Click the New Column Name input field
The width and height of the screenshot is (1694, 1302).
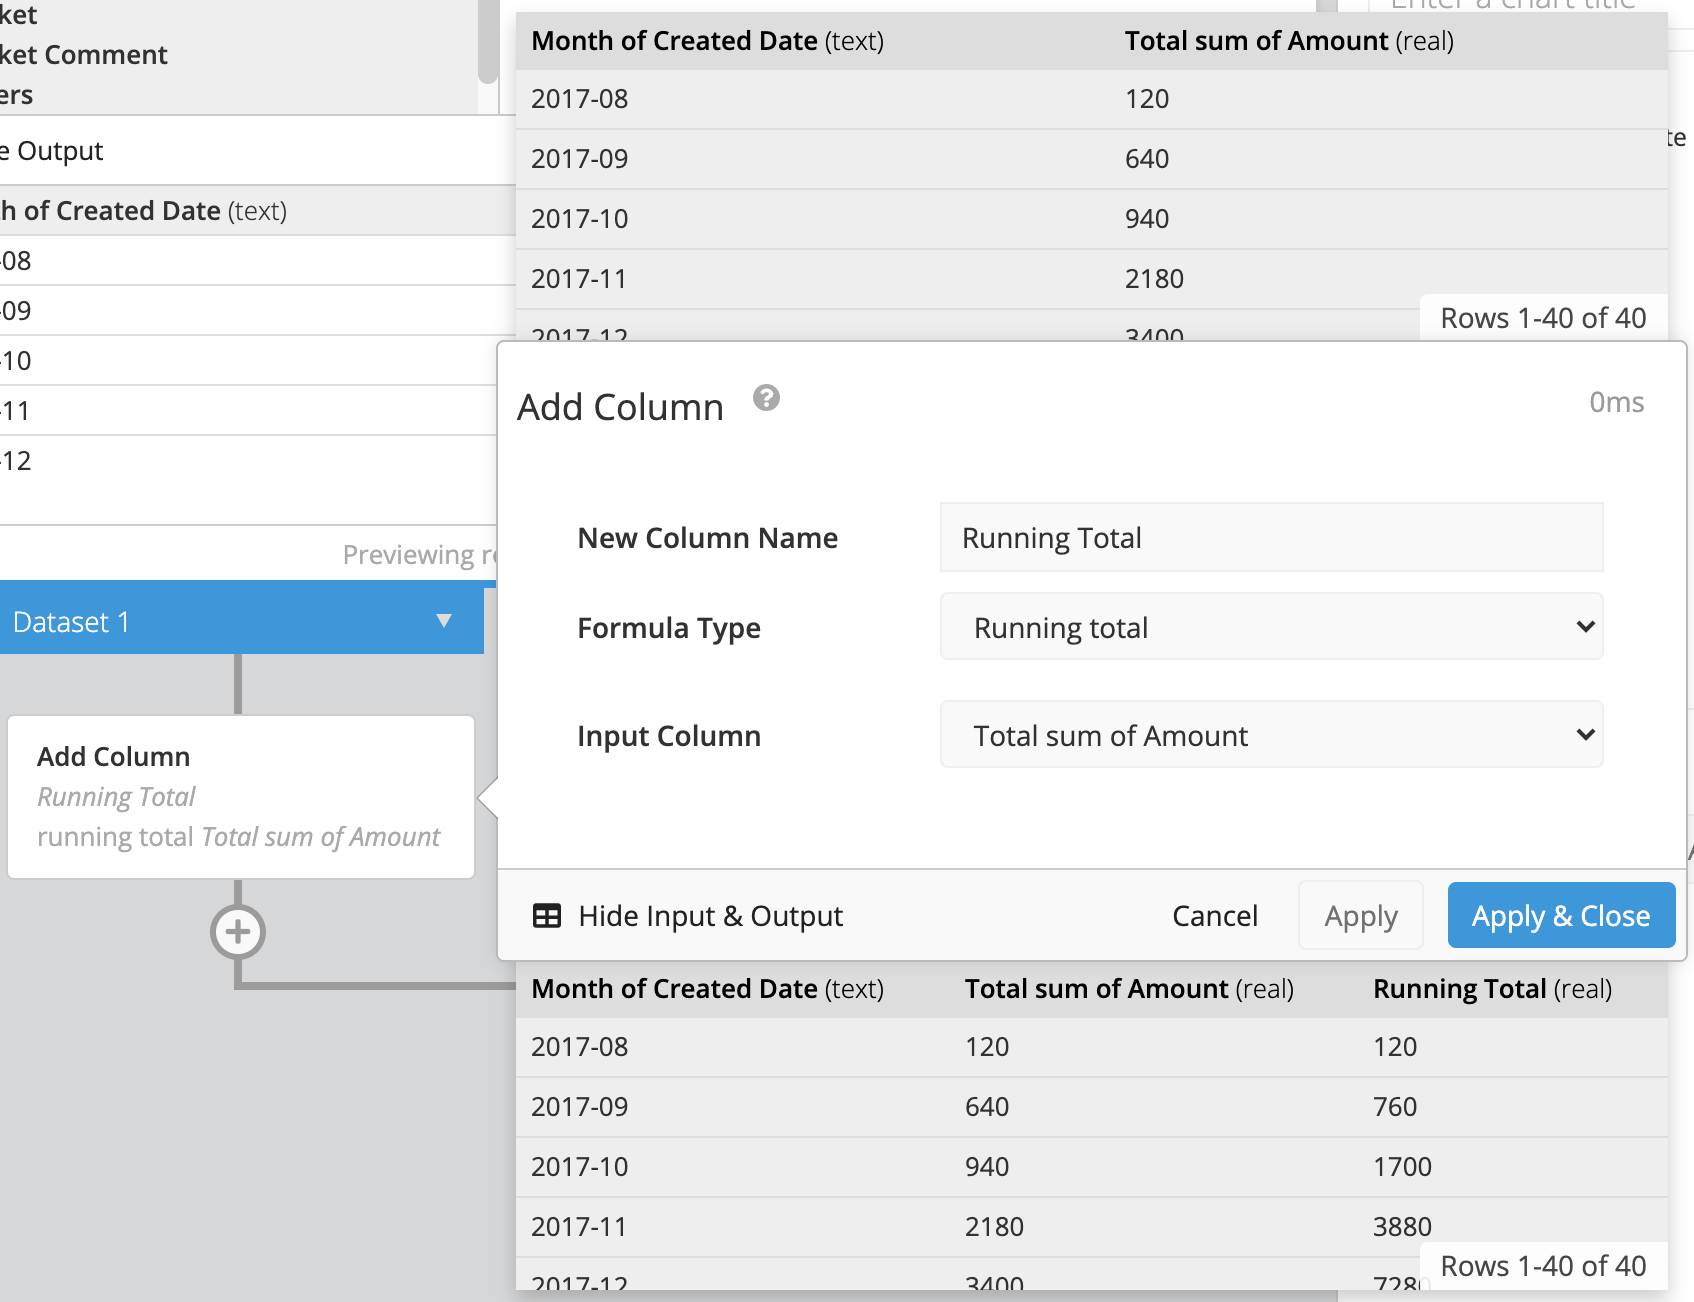coord(1271,538)
